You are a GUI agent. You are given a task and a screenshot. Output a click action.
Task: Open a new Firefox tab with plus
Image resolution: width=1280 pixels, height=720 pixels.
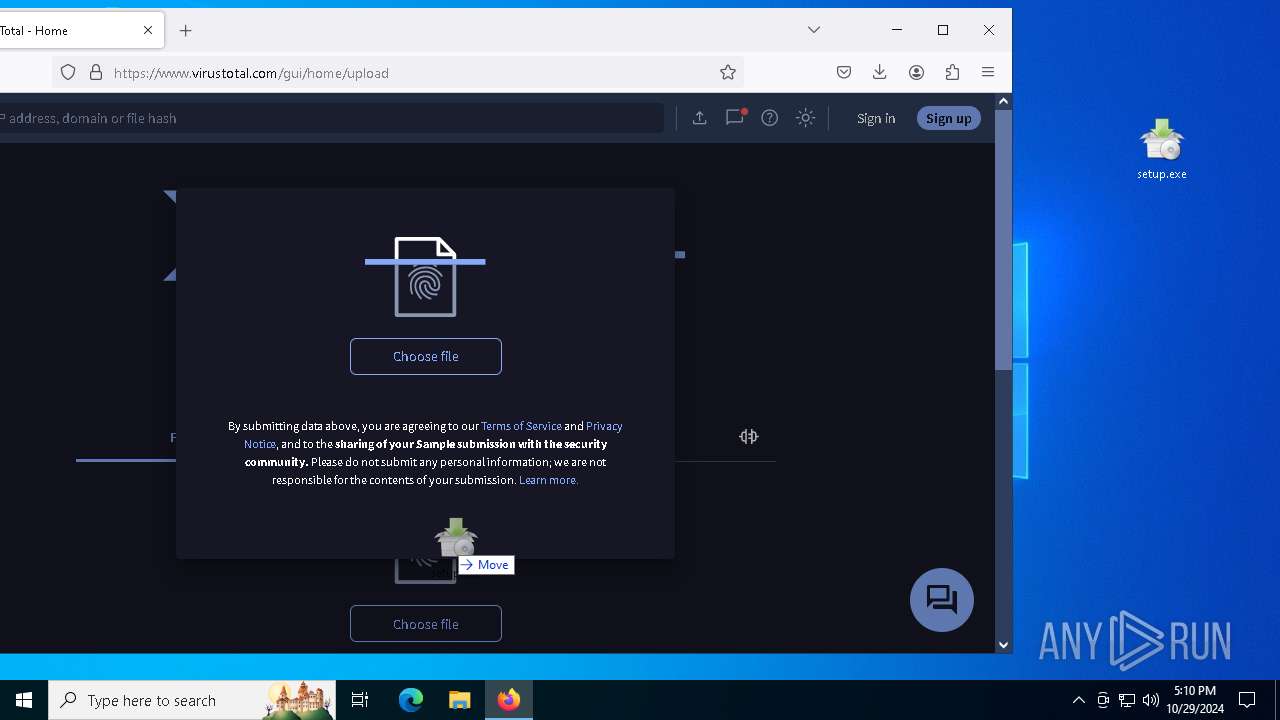[186, 31]
